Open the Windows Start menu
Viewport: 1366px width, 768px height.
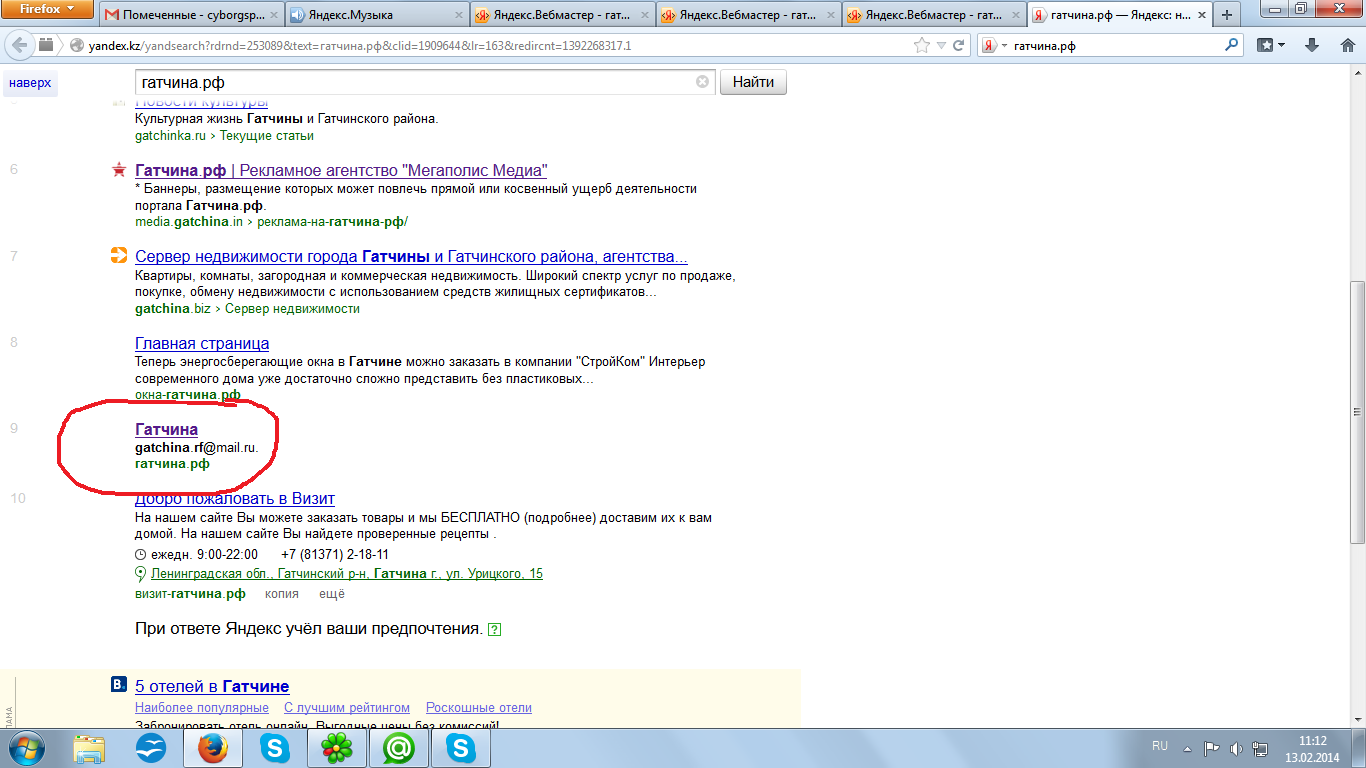(26, 747)
